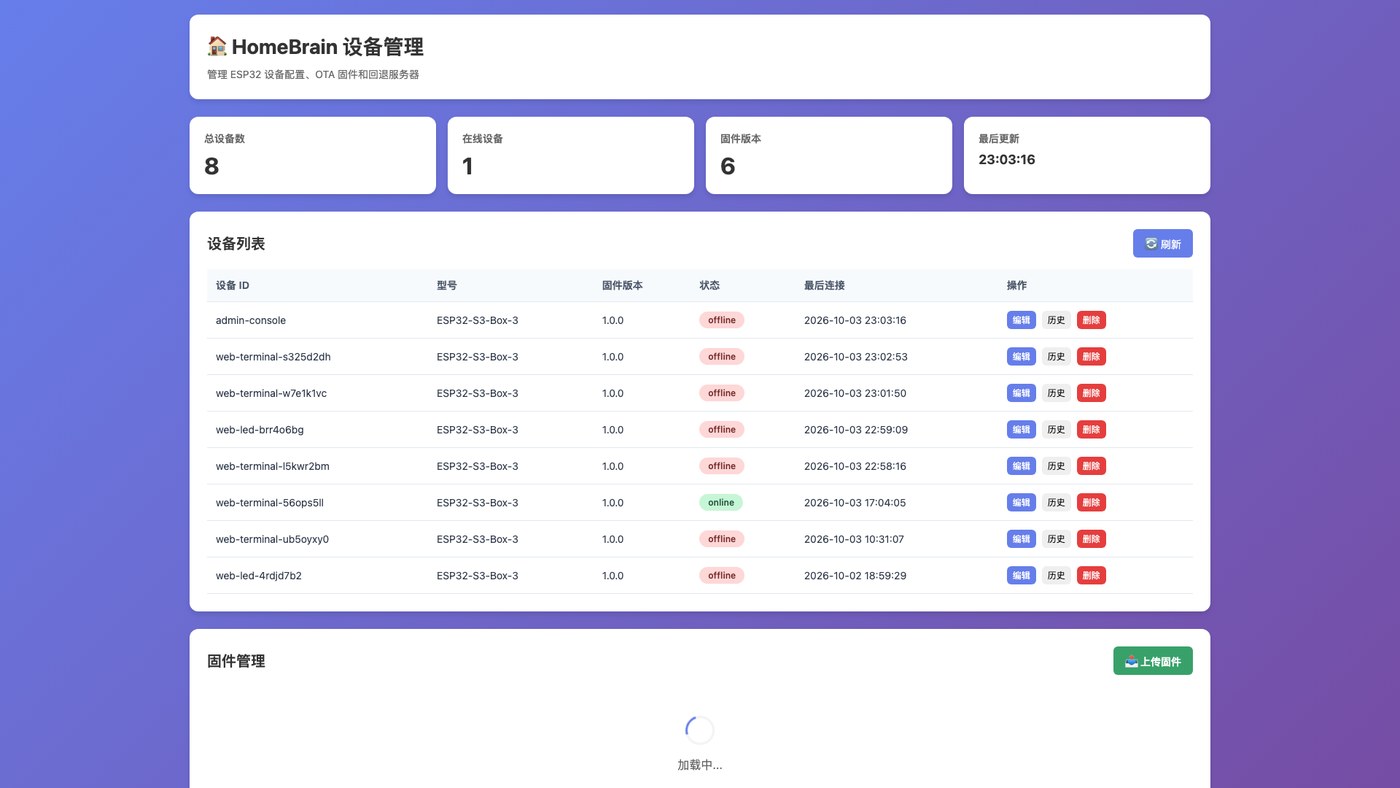
Task: Click the 最后更新 time 23:03:16 card
Action: [1087, 155]
